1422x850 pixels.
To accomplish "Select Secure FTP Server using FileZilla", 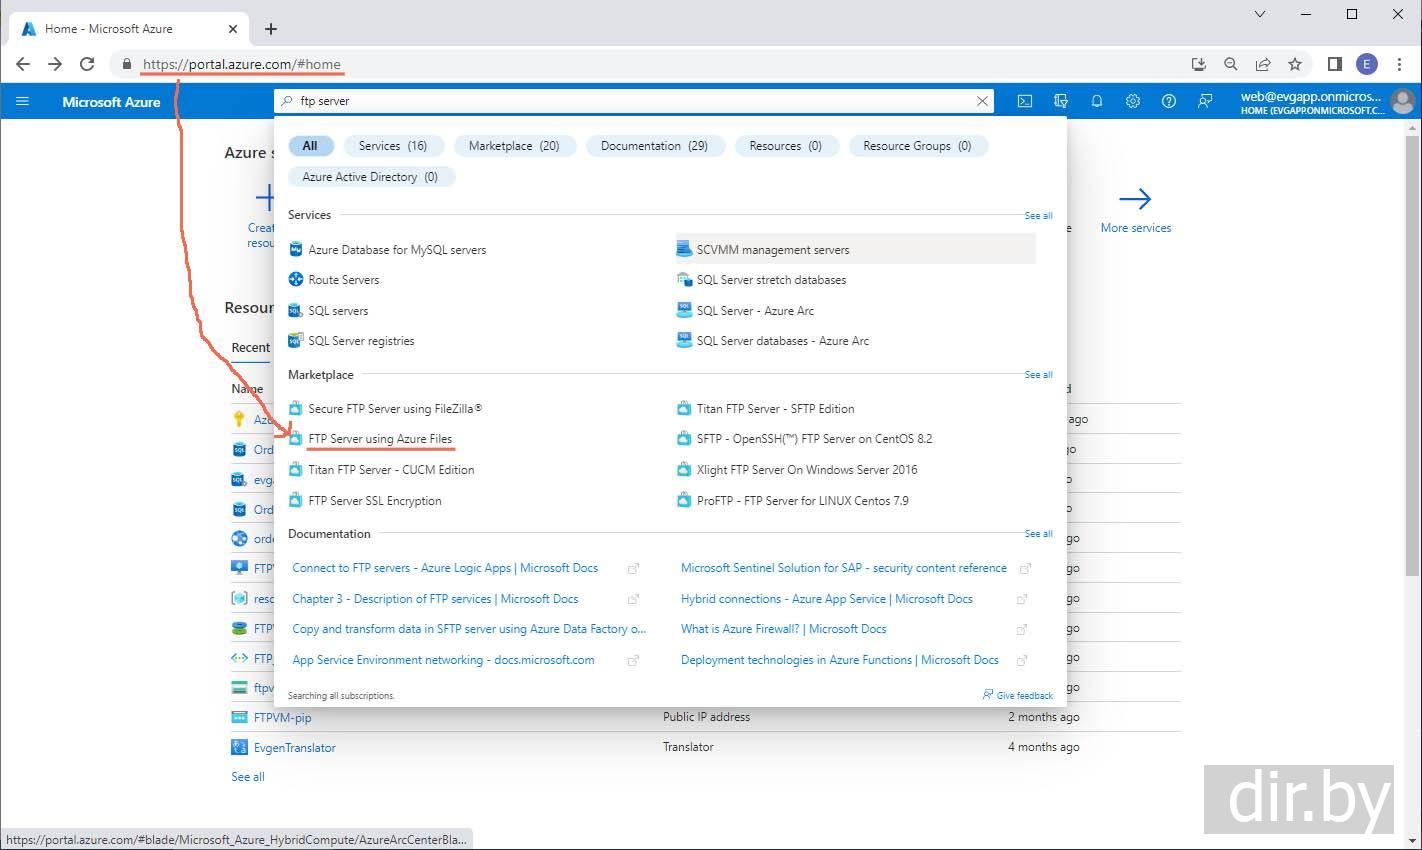I will coord(395,409).
